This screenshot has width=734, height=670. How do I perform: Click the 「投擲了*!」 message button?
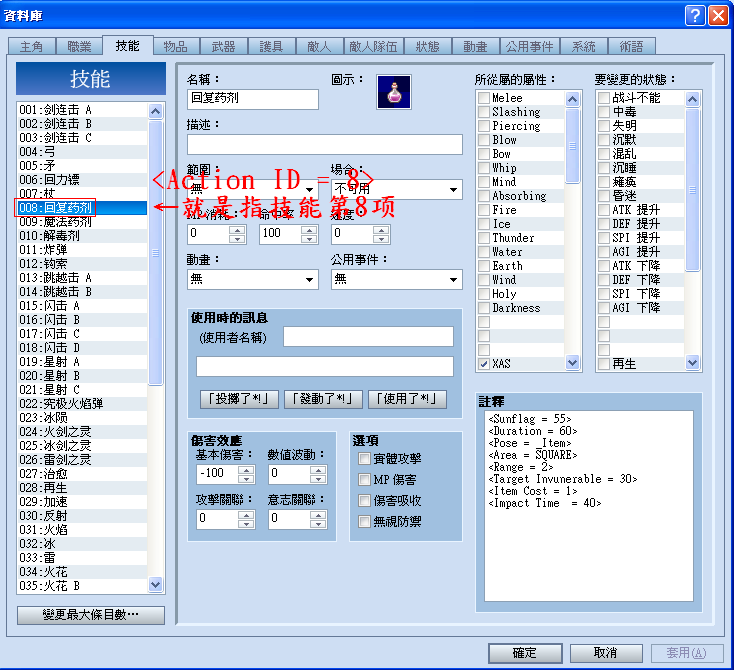click(x=239, y=399)
